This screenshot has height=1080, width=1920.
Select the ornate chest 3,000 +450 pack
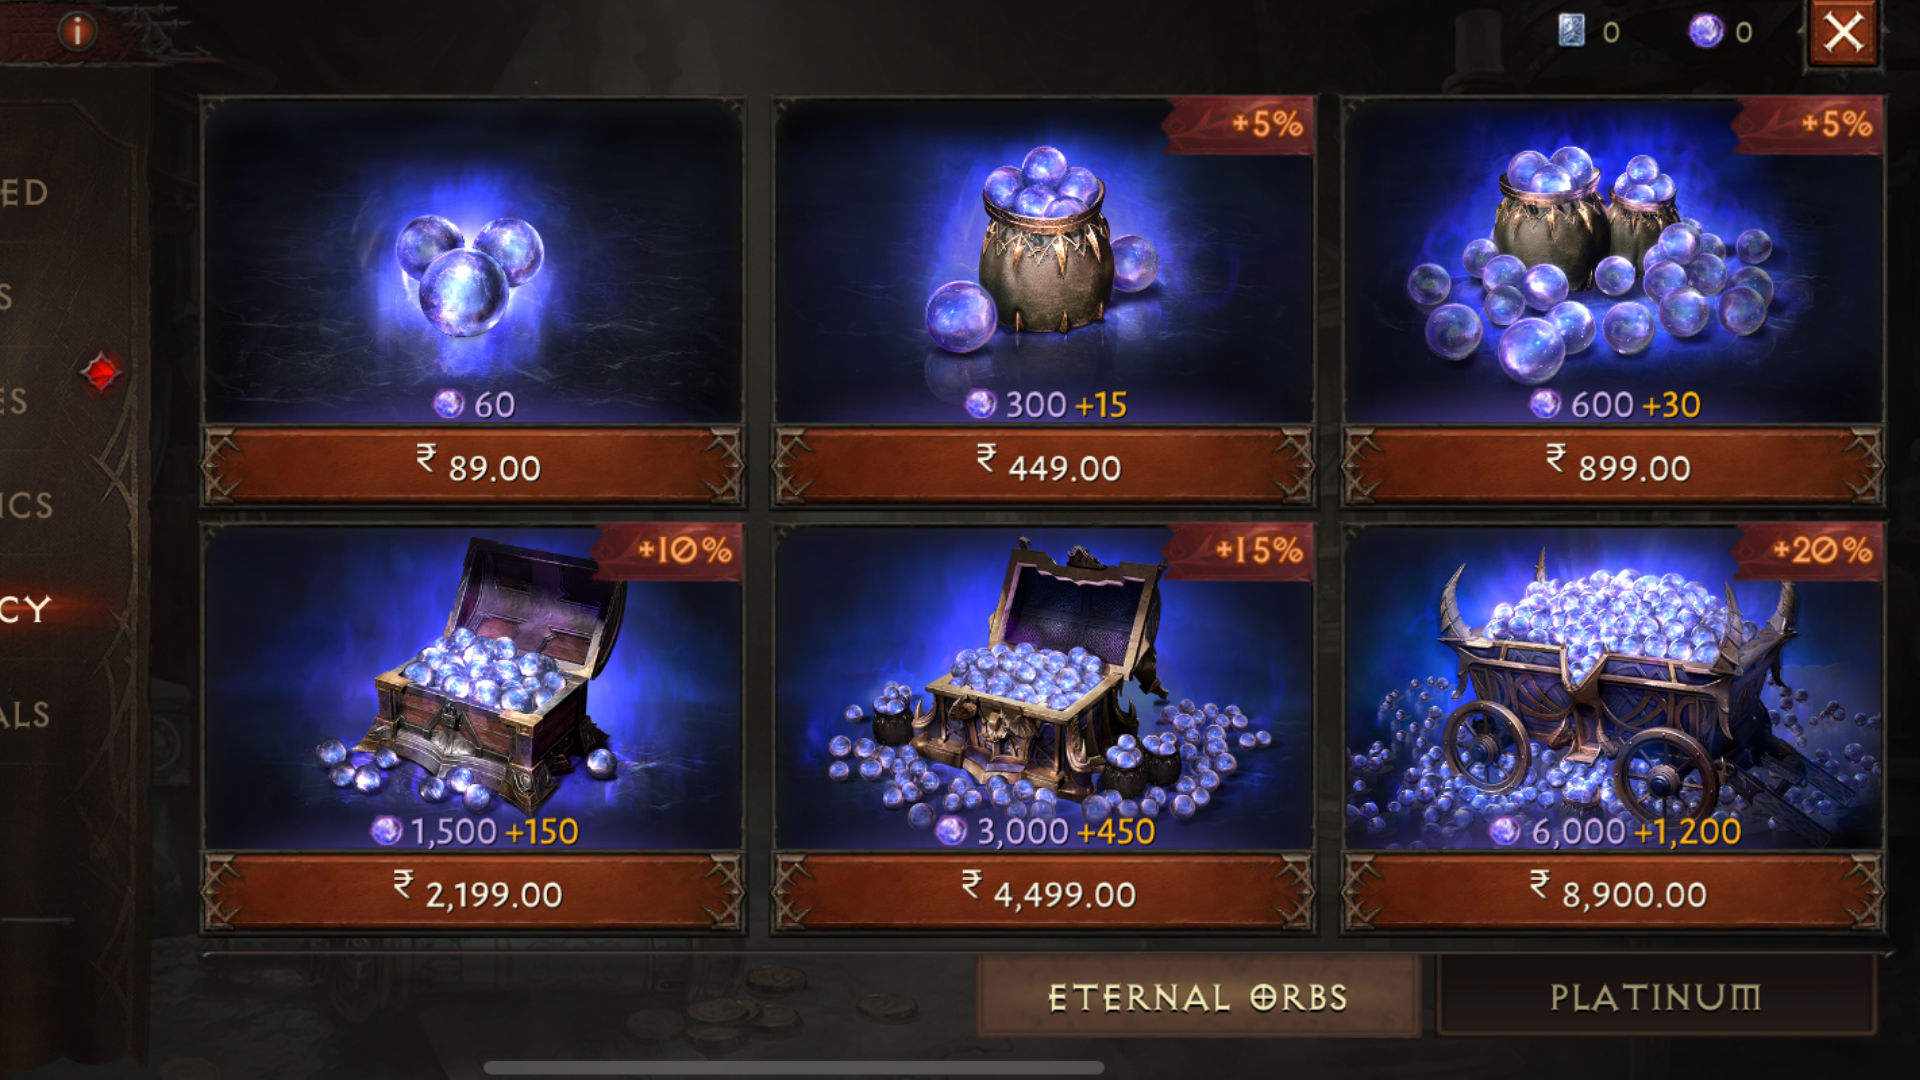coord(1043,688)
